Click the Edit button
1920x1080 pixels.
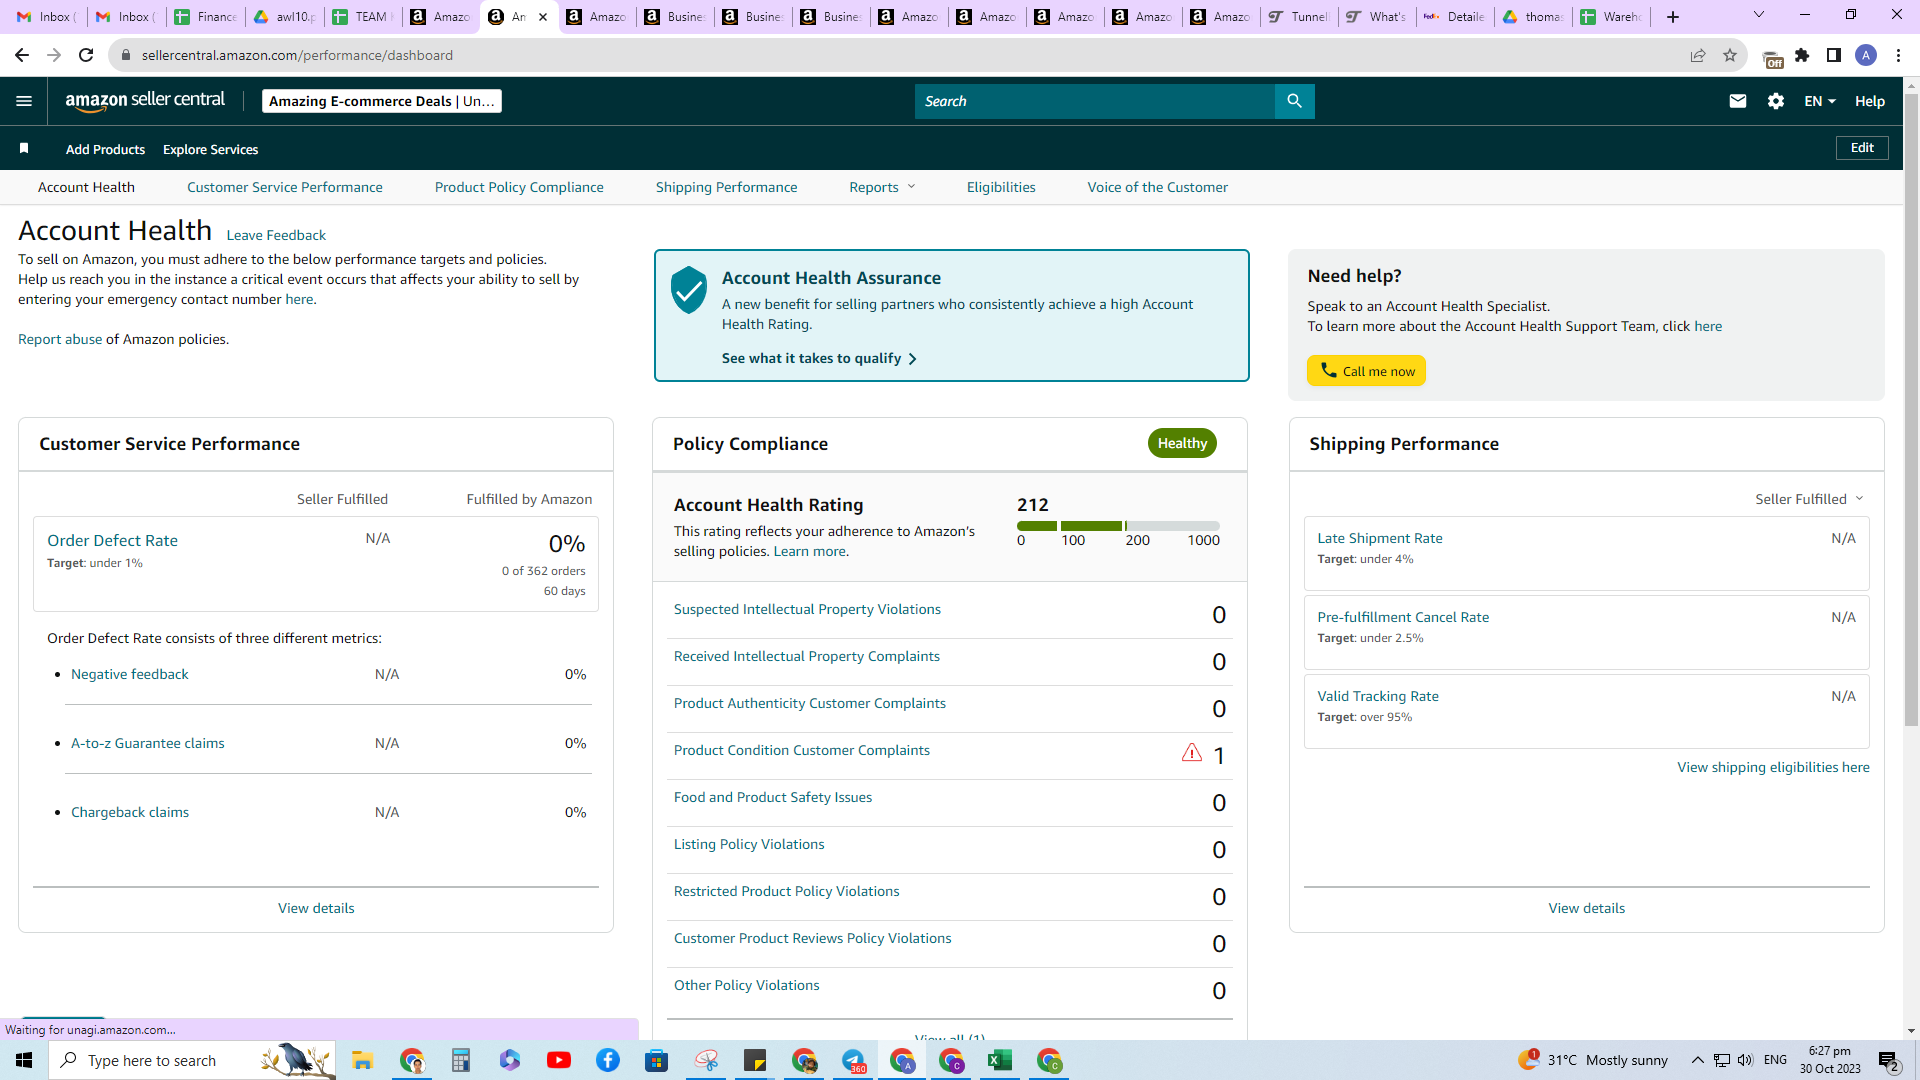(x=1862, y=148)
